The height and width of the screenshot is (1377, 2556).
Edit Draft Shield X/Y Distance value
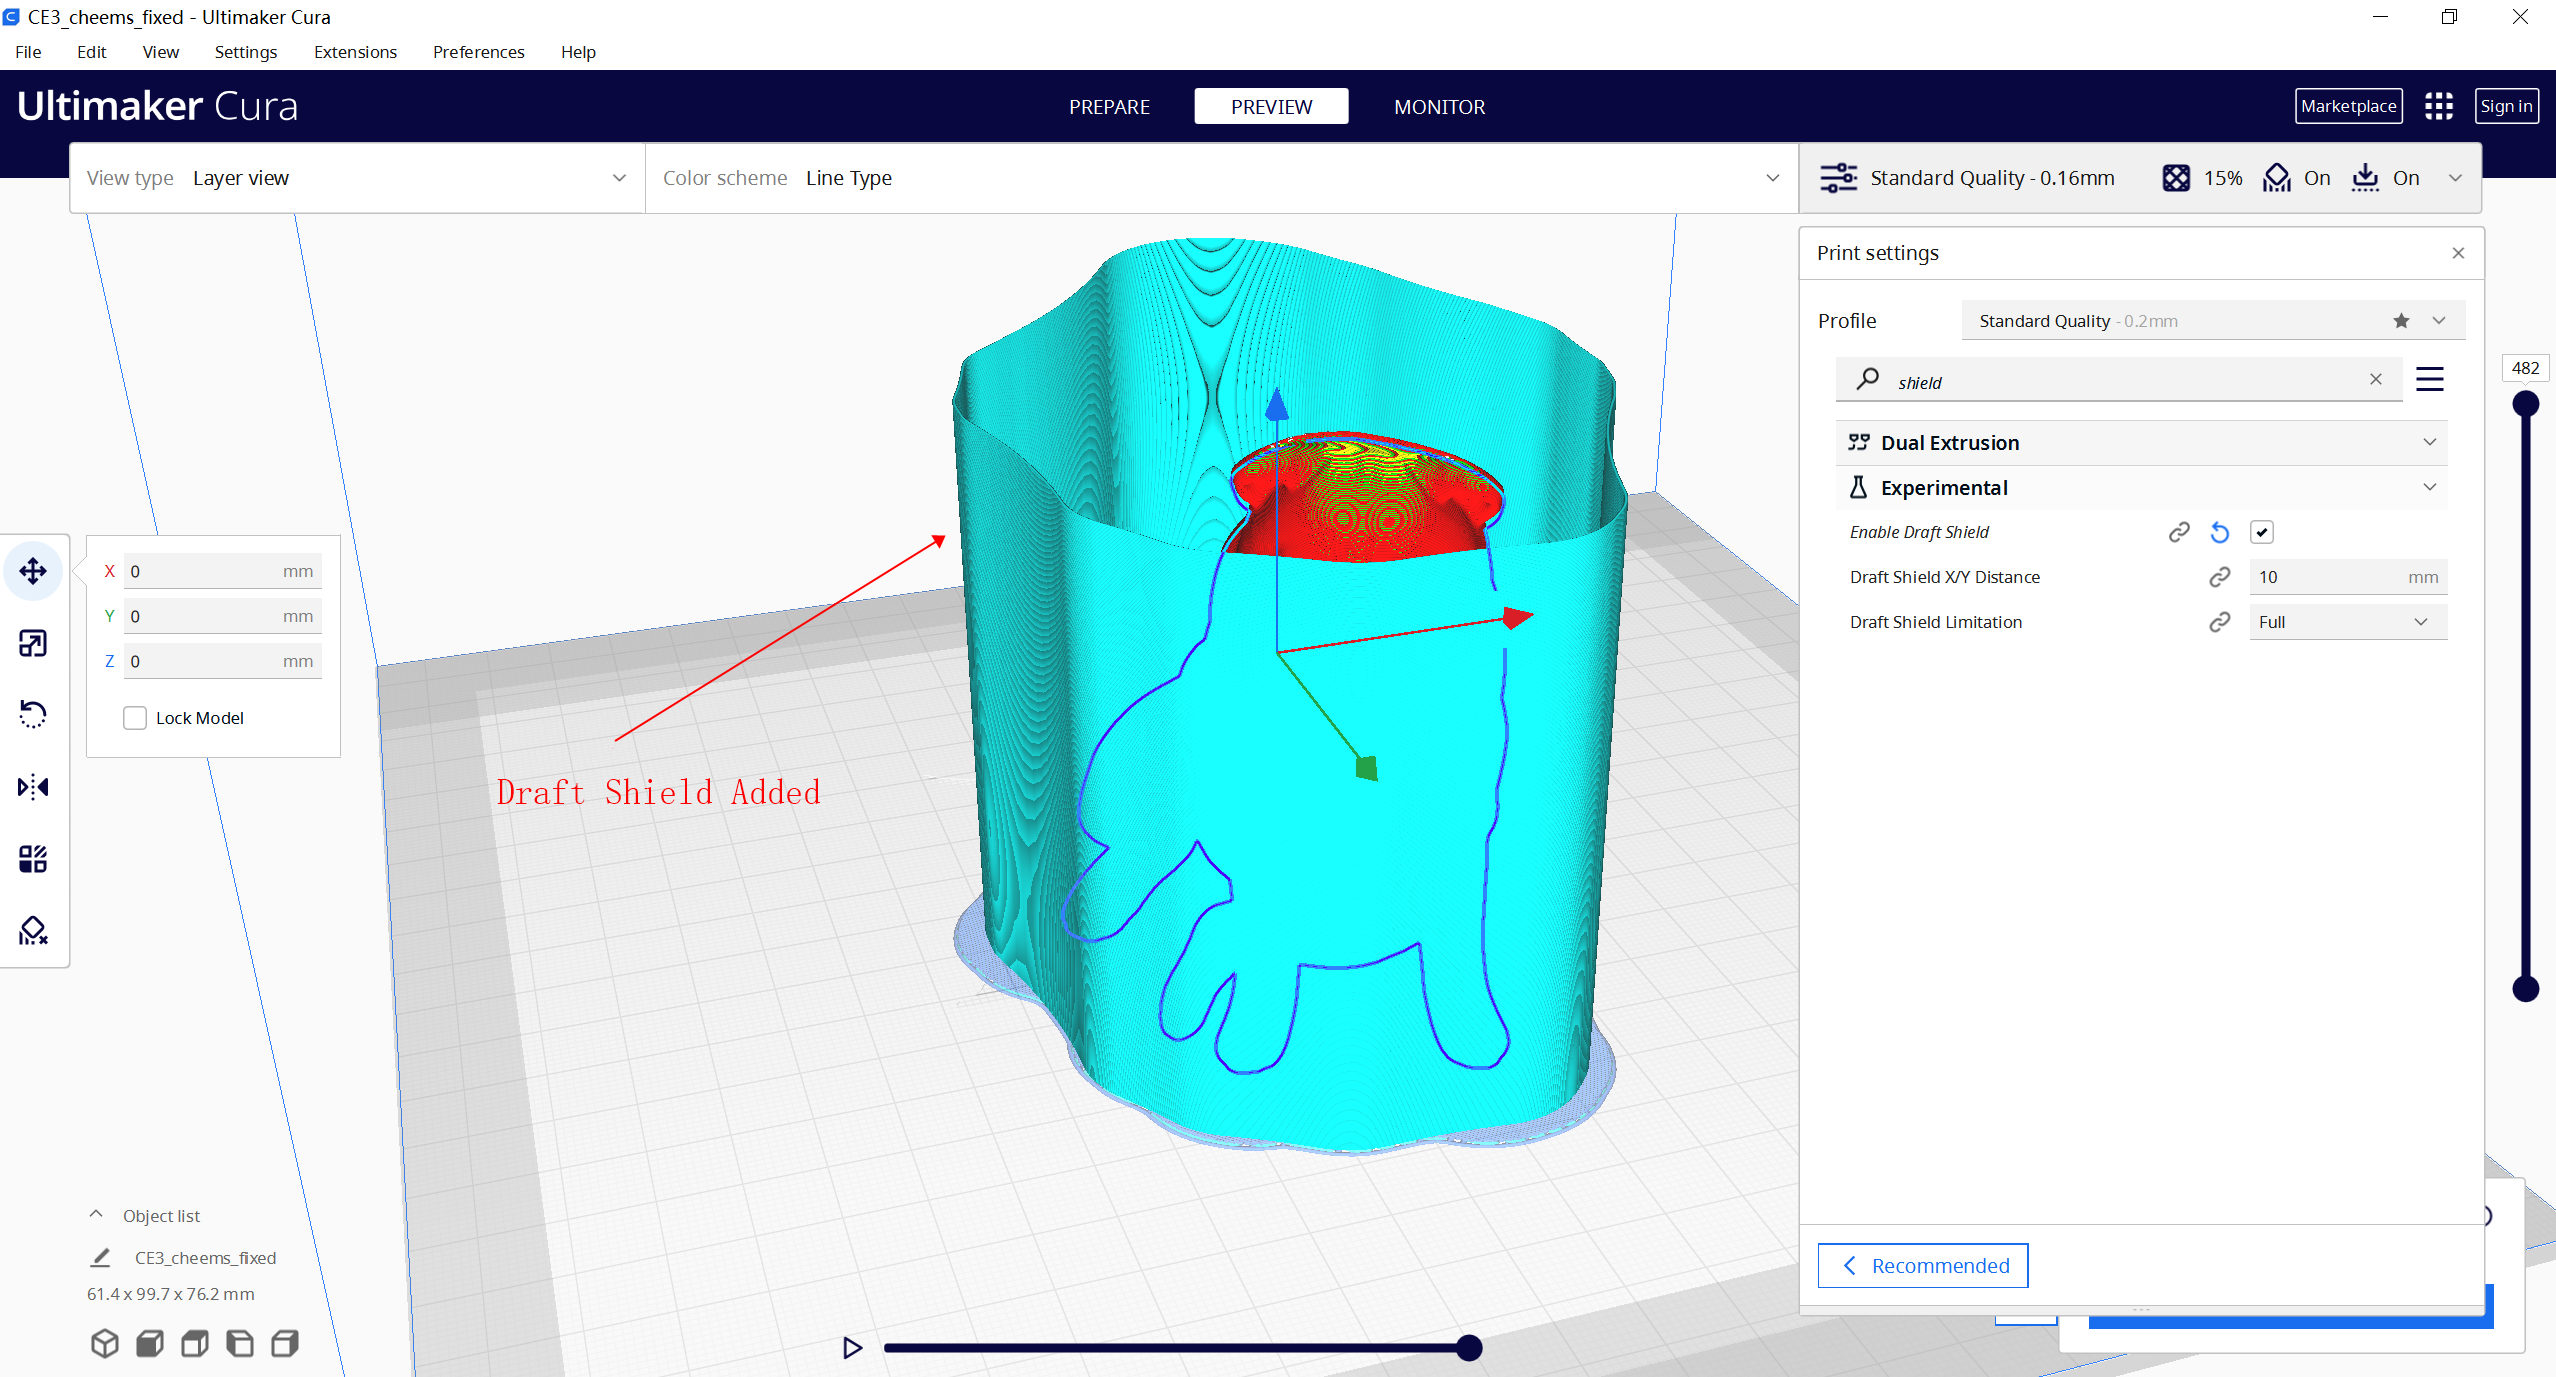(x=2348, y=577)
